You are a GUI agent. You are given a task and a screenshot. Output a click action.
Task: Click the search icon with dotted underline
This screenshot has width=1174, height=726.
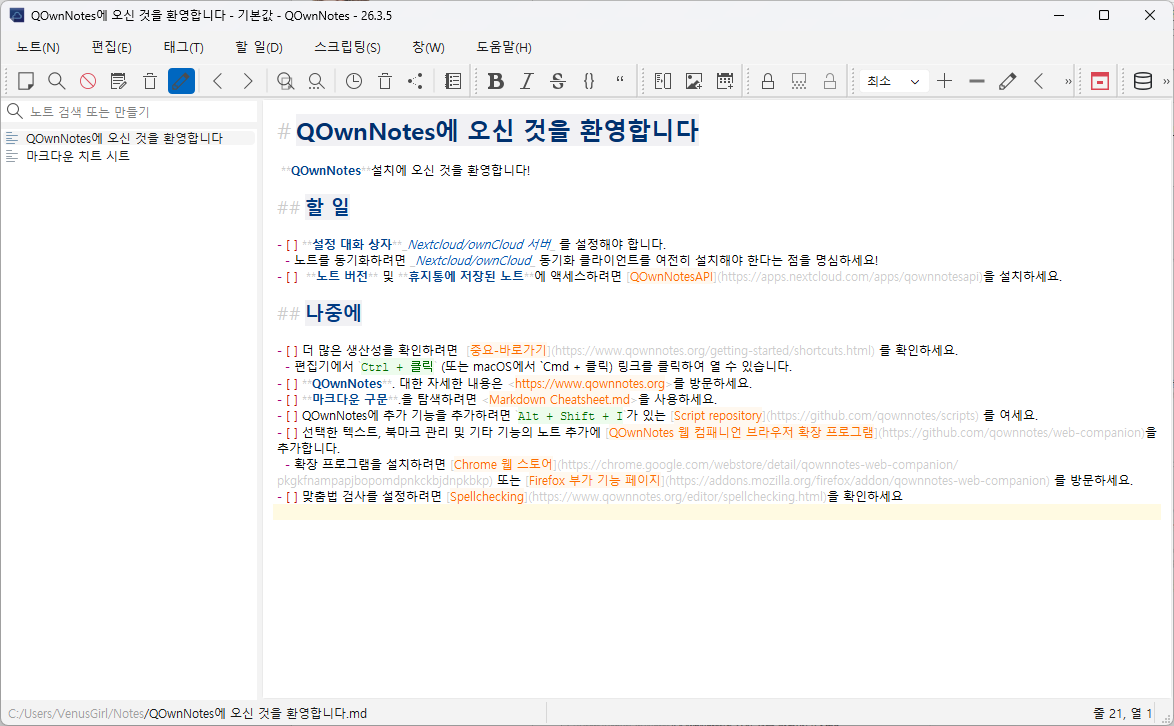click(x=317, y=81)
